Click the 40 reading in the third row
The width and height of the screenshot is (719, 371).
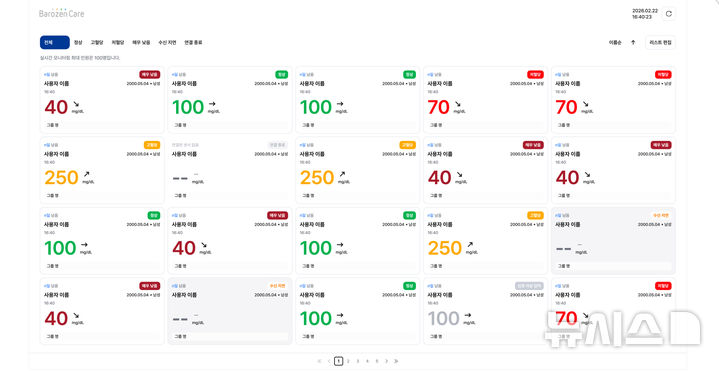coord(184,248)
